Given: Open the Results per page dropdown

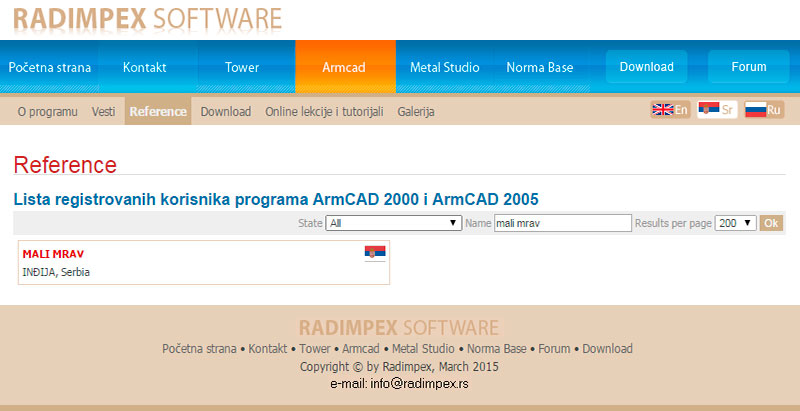Looking at the screenshot, I should coord(736,223).
